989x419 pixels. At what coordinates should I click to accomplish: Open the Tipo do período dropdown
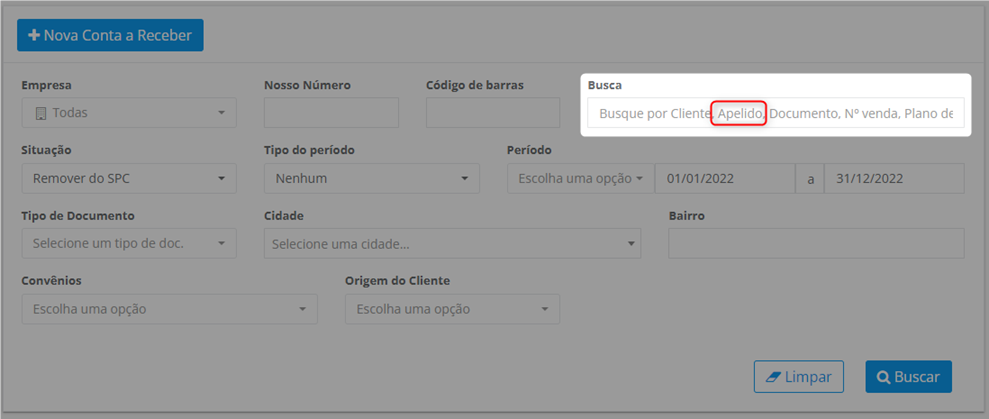pyautogui.click(x=372, y=179)
